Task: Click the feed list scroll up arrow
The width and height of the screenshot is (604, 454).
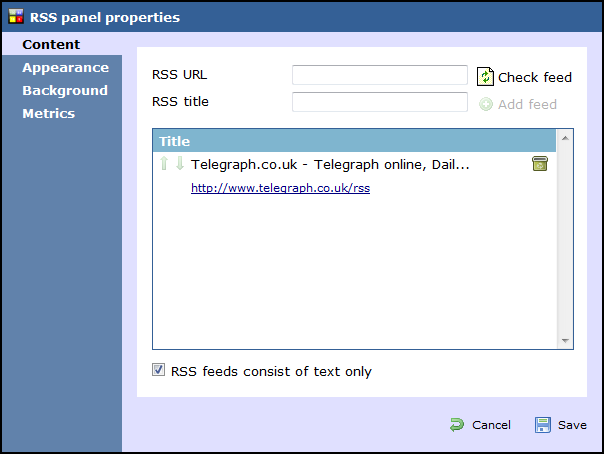Action: [x=565, y=138]
